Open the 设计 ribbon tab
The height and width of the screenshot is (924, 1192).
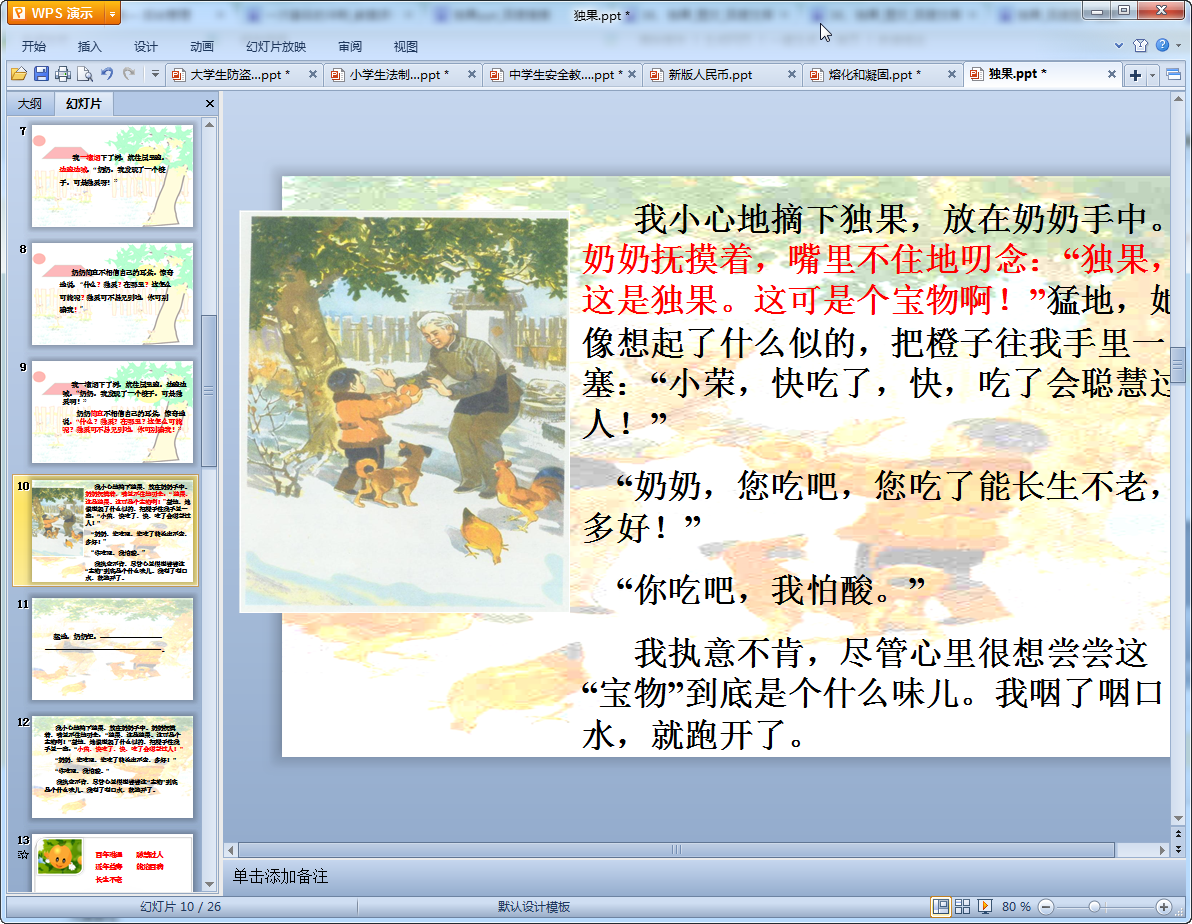(x=145, y=46)
